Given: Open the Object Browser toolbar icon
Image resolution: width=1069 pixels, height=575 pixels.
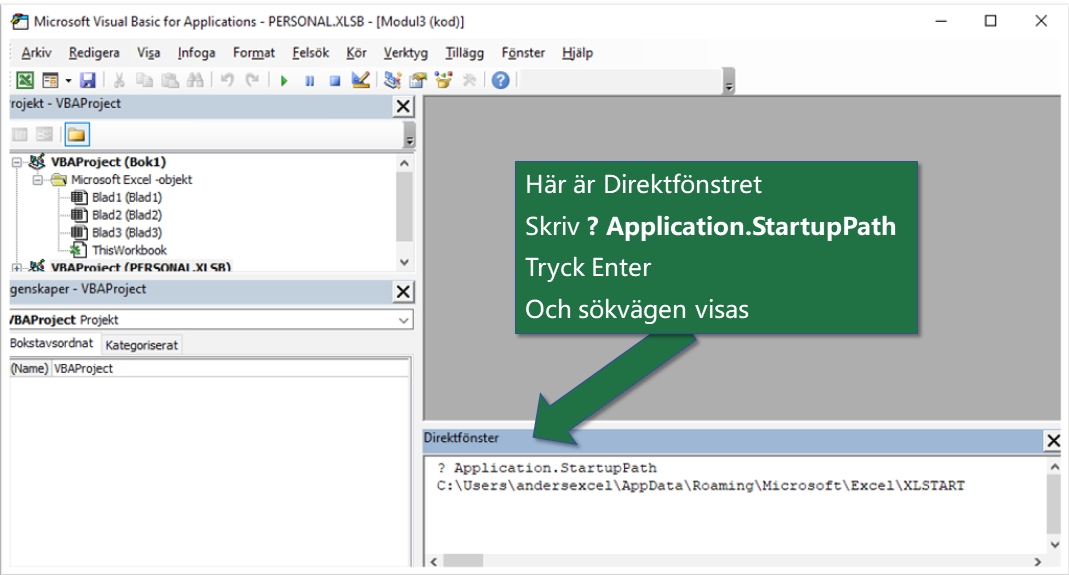Looking at the screenshot, I should (x=443, y=80).
